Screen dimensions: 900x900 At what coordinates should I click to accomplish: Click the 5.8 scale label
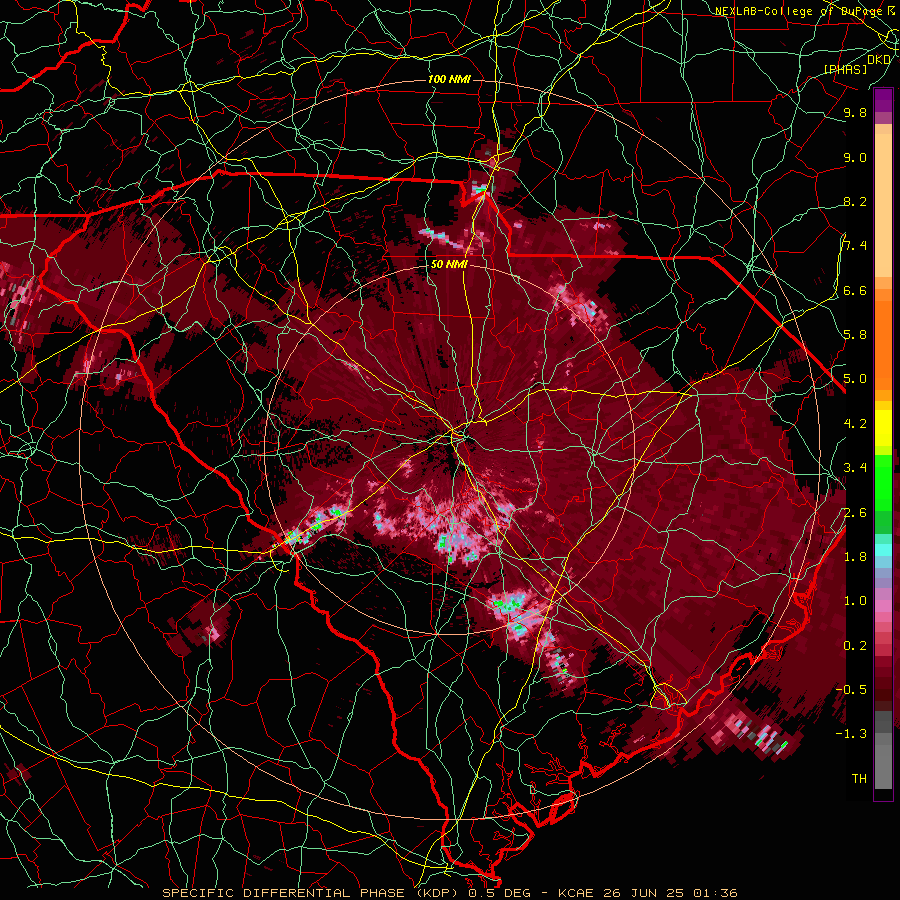pos(855,334)
